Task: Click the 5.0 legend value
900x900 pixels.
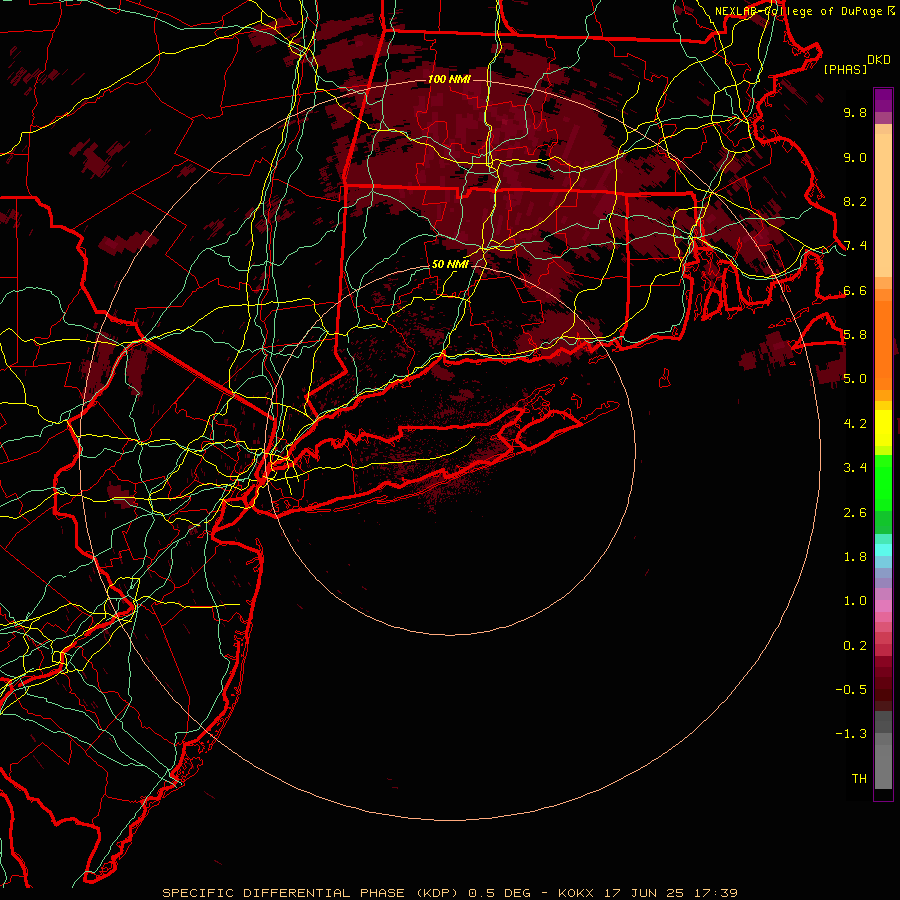Action: click(x=855, y=379)
